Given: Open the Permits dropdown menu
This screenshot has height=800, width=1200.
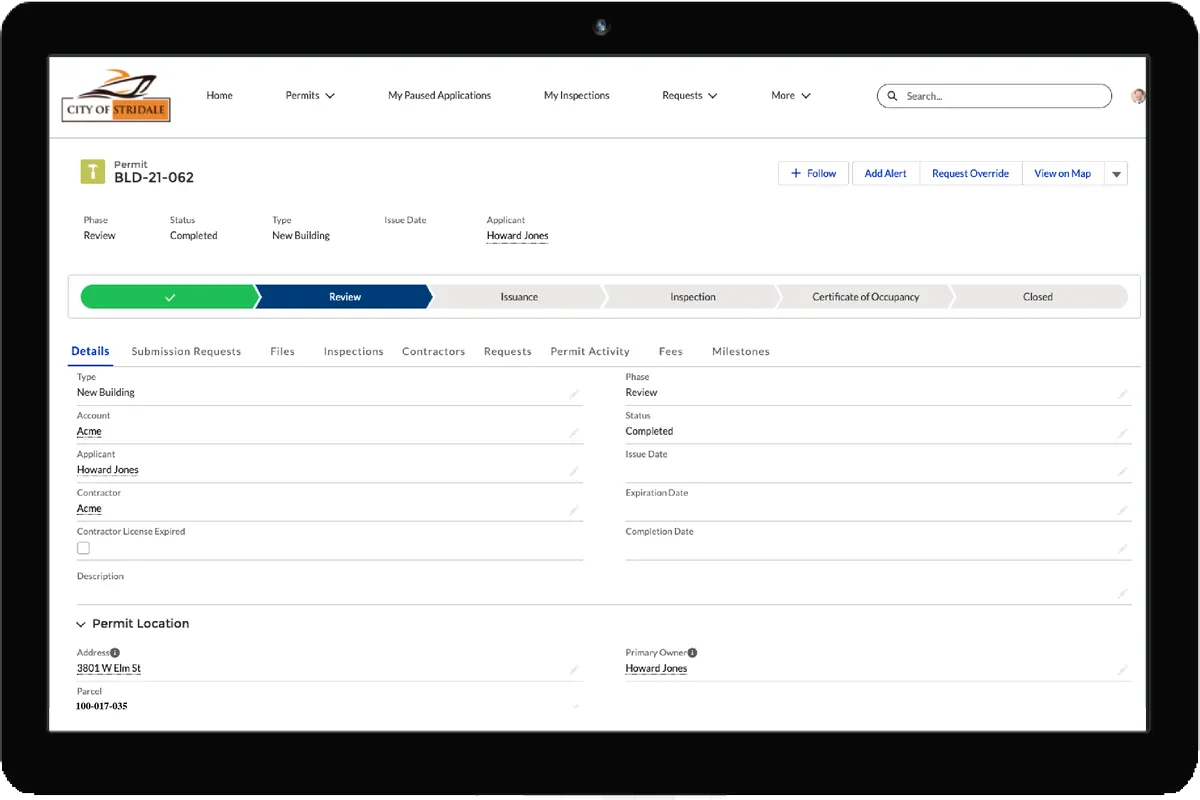Looking at the screenshot, I should tap(310, 96).
